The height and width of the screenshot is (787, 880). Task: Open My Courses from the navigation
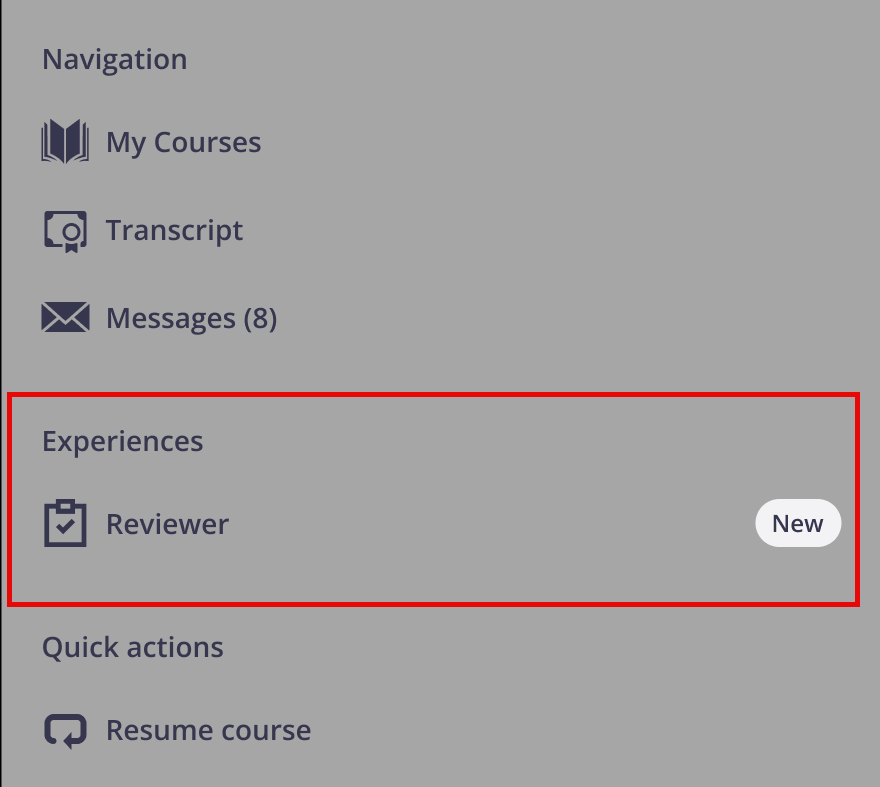click(183, 143)
